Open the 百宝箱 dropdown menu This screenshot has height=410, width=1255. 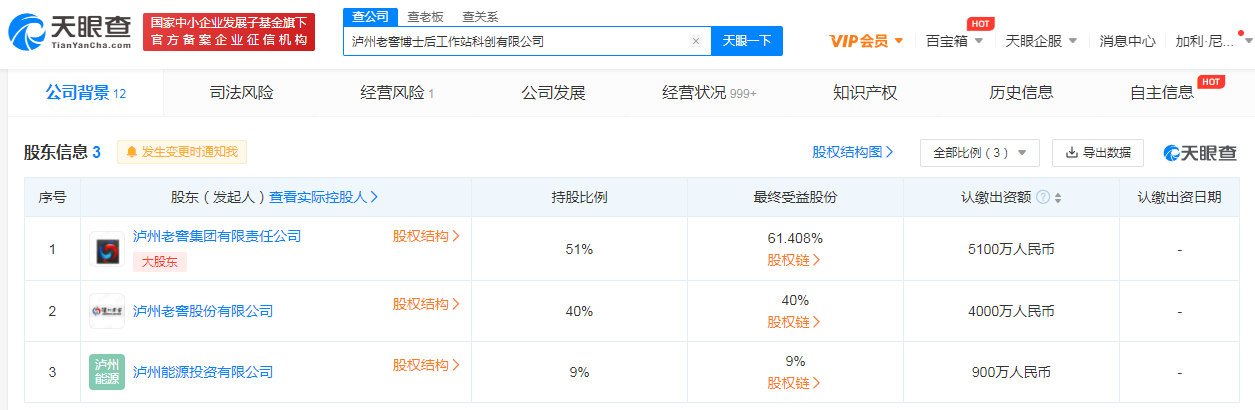pos(954,41)
